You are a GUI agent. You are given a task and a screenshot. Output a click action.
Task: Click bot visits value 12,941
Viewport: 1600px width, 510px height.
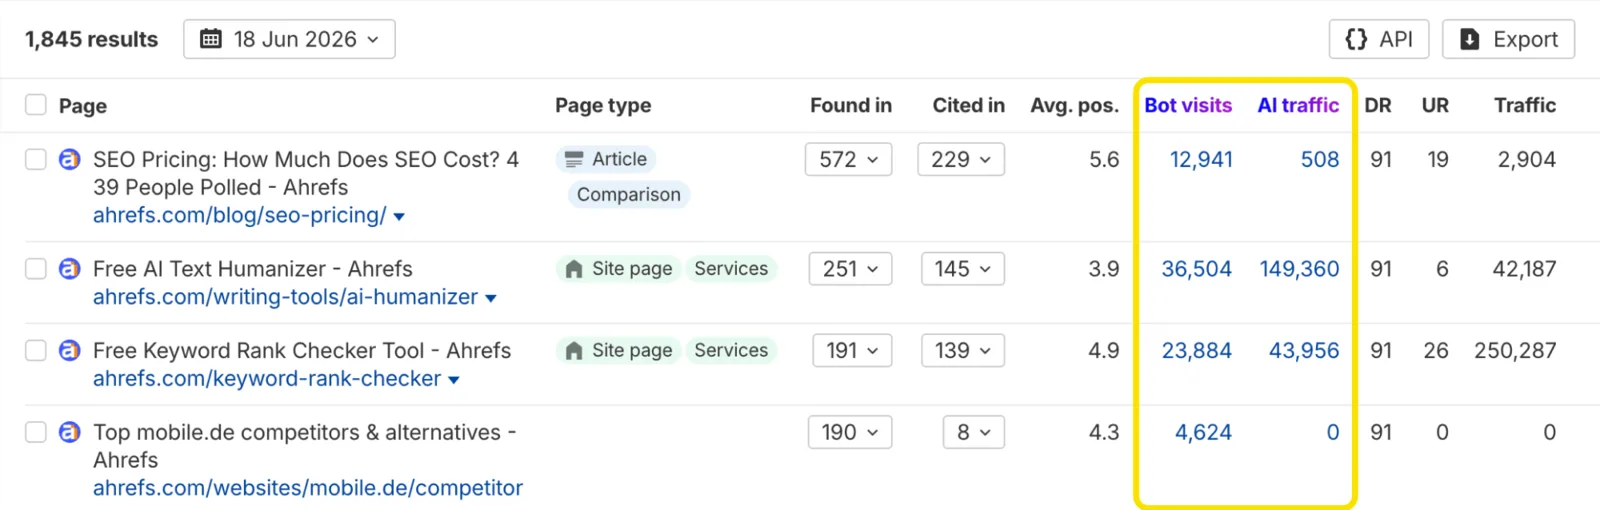point(1201,159)
